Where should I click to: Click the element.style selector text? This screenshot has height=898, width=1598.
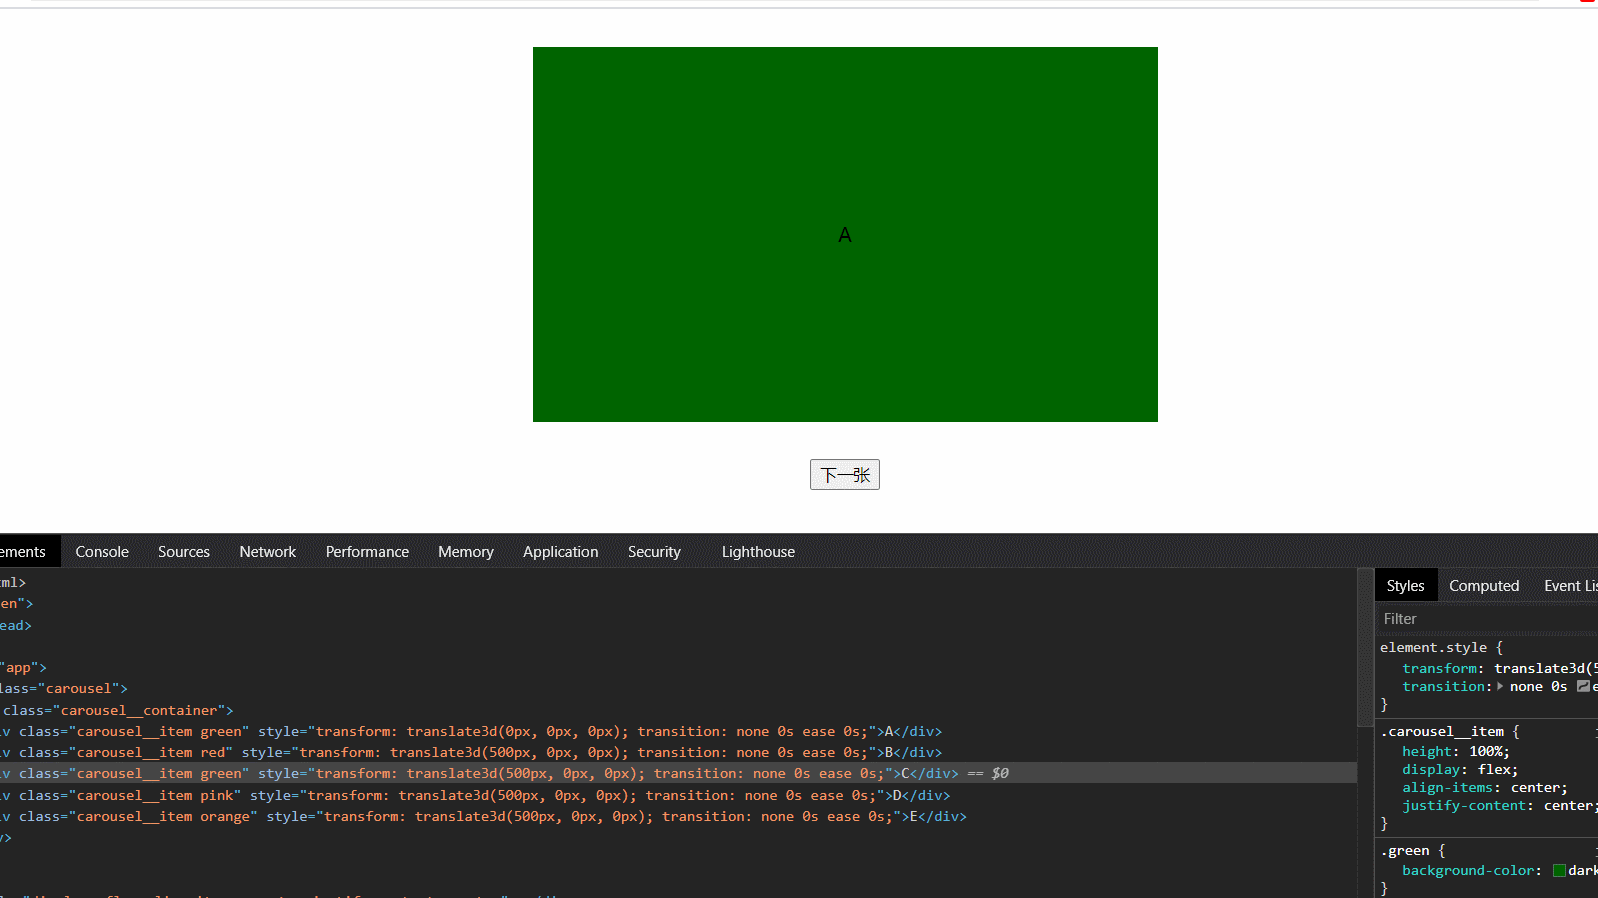point(1433,648)
